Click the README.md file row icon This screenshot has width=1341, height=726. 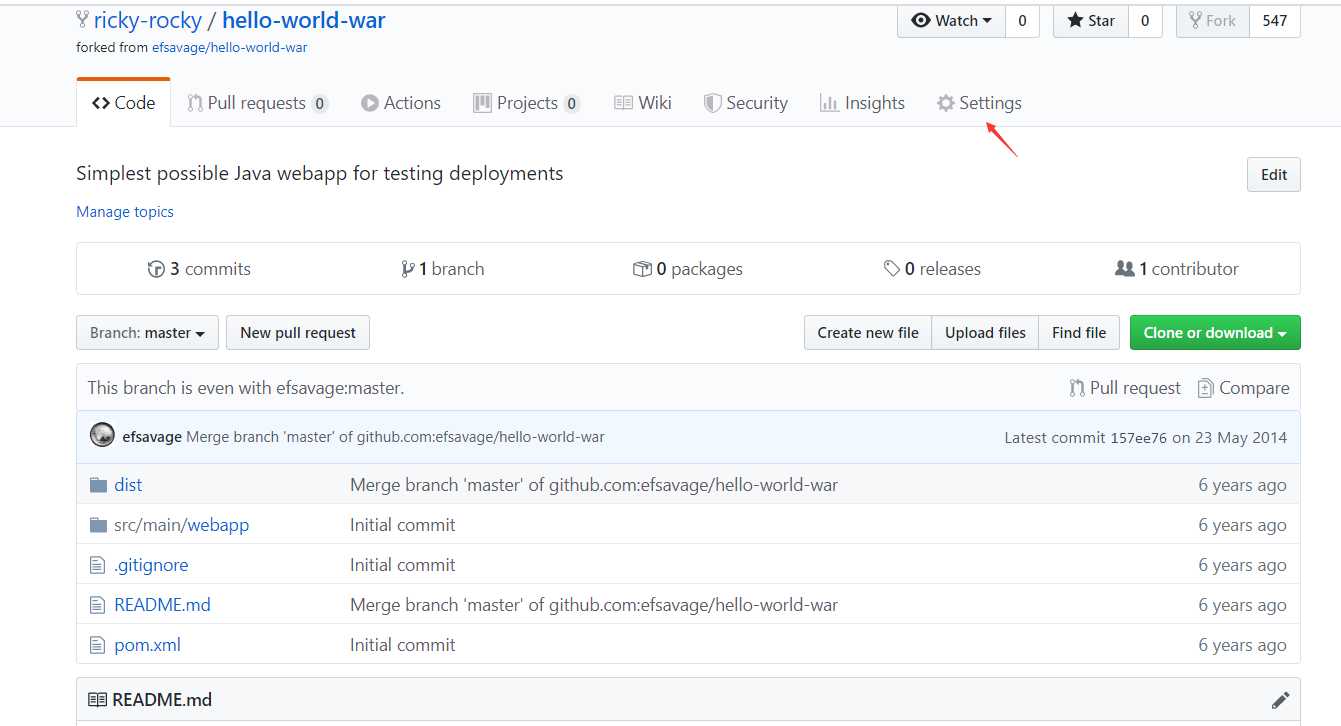97,605
